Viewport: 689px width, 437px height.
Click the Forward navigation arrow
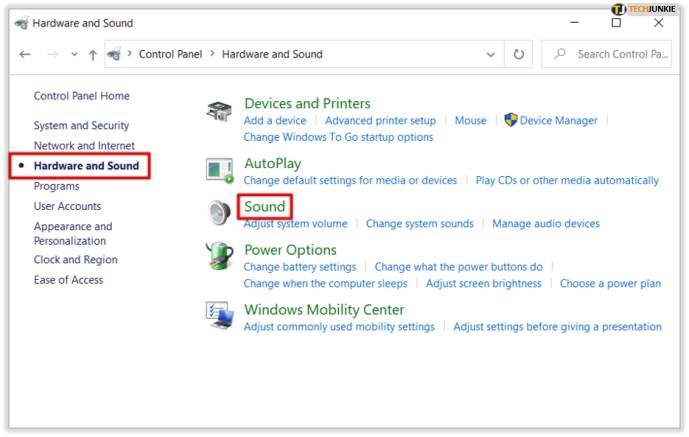53,54
